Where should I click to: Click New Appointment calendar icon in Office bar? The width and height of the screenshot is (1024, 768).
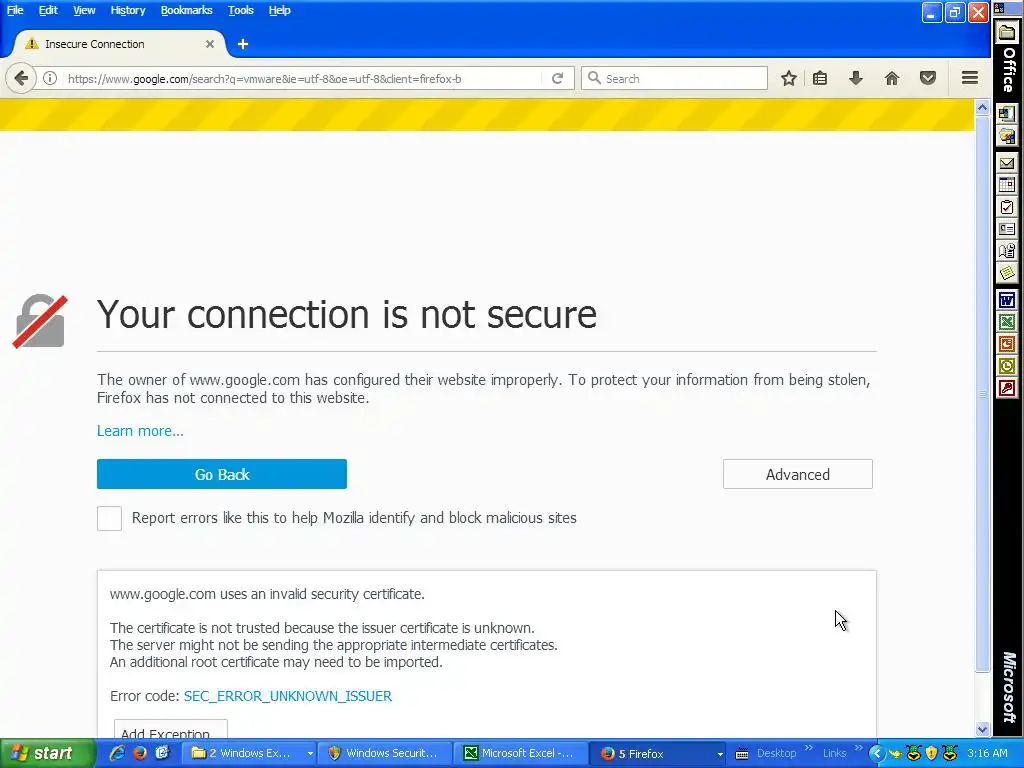tap(1006, 185)
